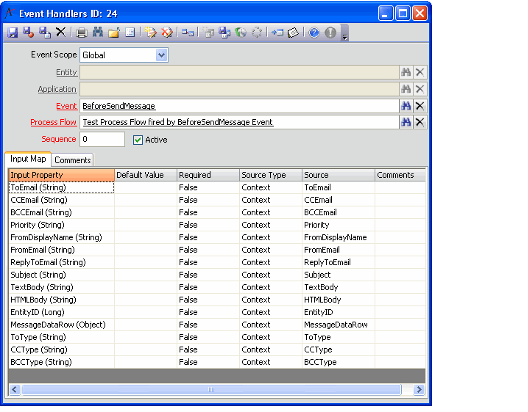Click the grid Comments column header

coord(400,175)
